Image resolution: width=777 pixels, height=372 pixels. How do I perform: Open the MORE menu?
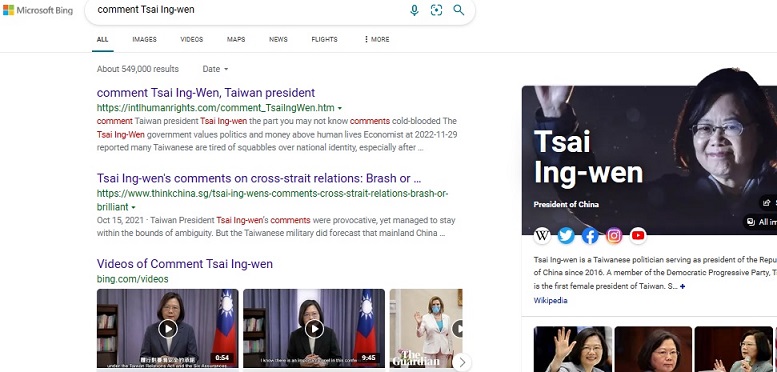click(x=377, y=40)
